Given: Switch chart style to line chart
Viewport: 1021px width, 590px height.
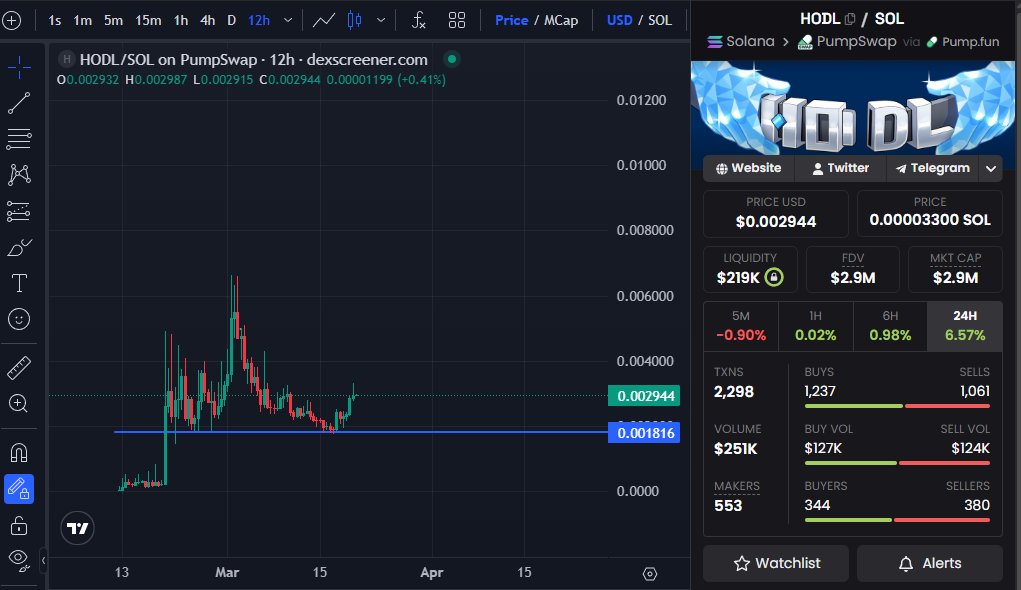Looking at the screenshot, I should click(x=324, y=20).
